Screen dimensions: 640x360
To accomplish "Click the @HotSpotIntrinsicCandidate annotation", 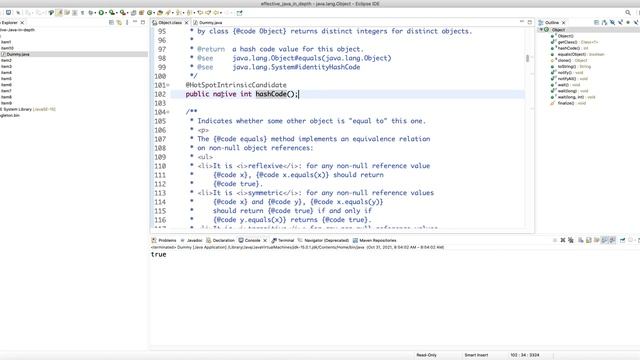I will coord(236,85).
